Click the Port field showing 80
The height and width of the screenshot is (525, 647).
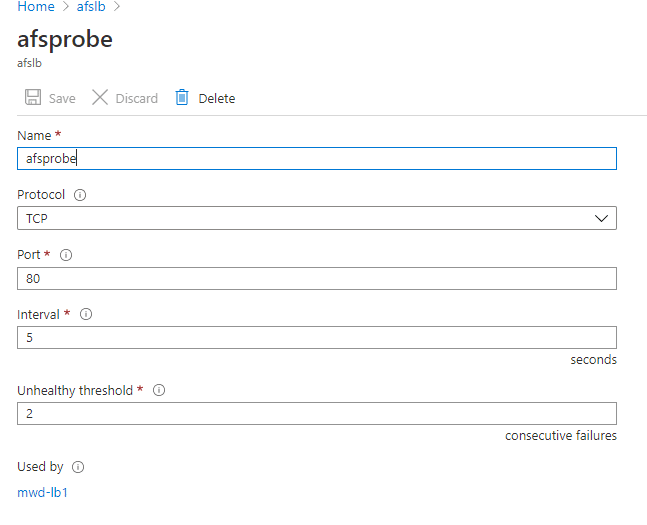[317, 279]
